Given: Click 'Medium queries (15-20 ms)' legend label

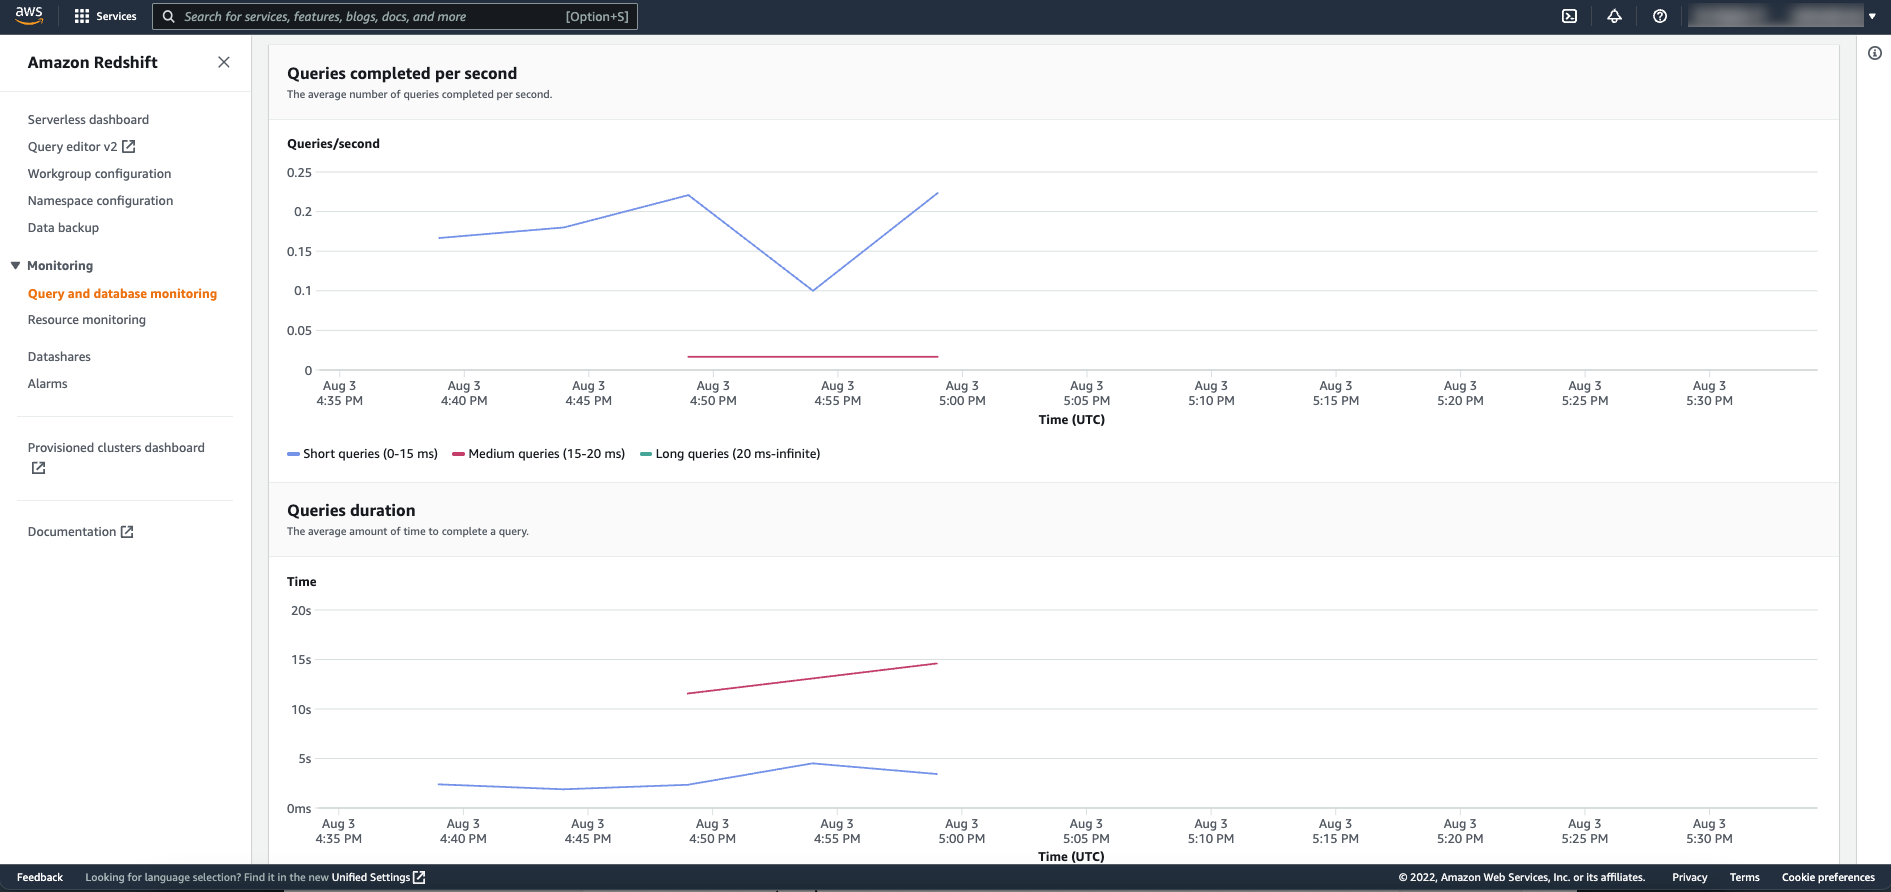Looking at the screenshot, I should coord(547,454).
